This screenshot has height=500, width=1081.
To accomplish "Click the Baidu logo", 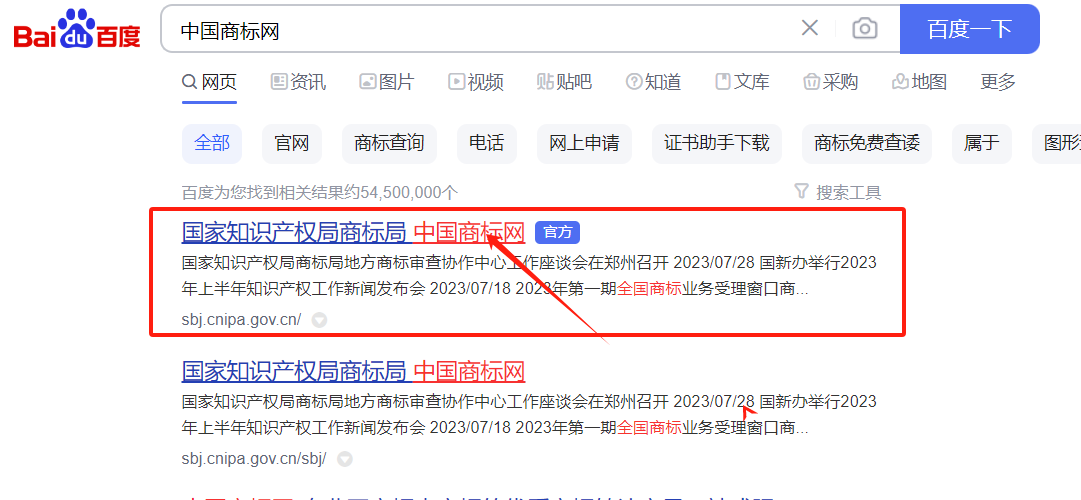I will (77, 30).
